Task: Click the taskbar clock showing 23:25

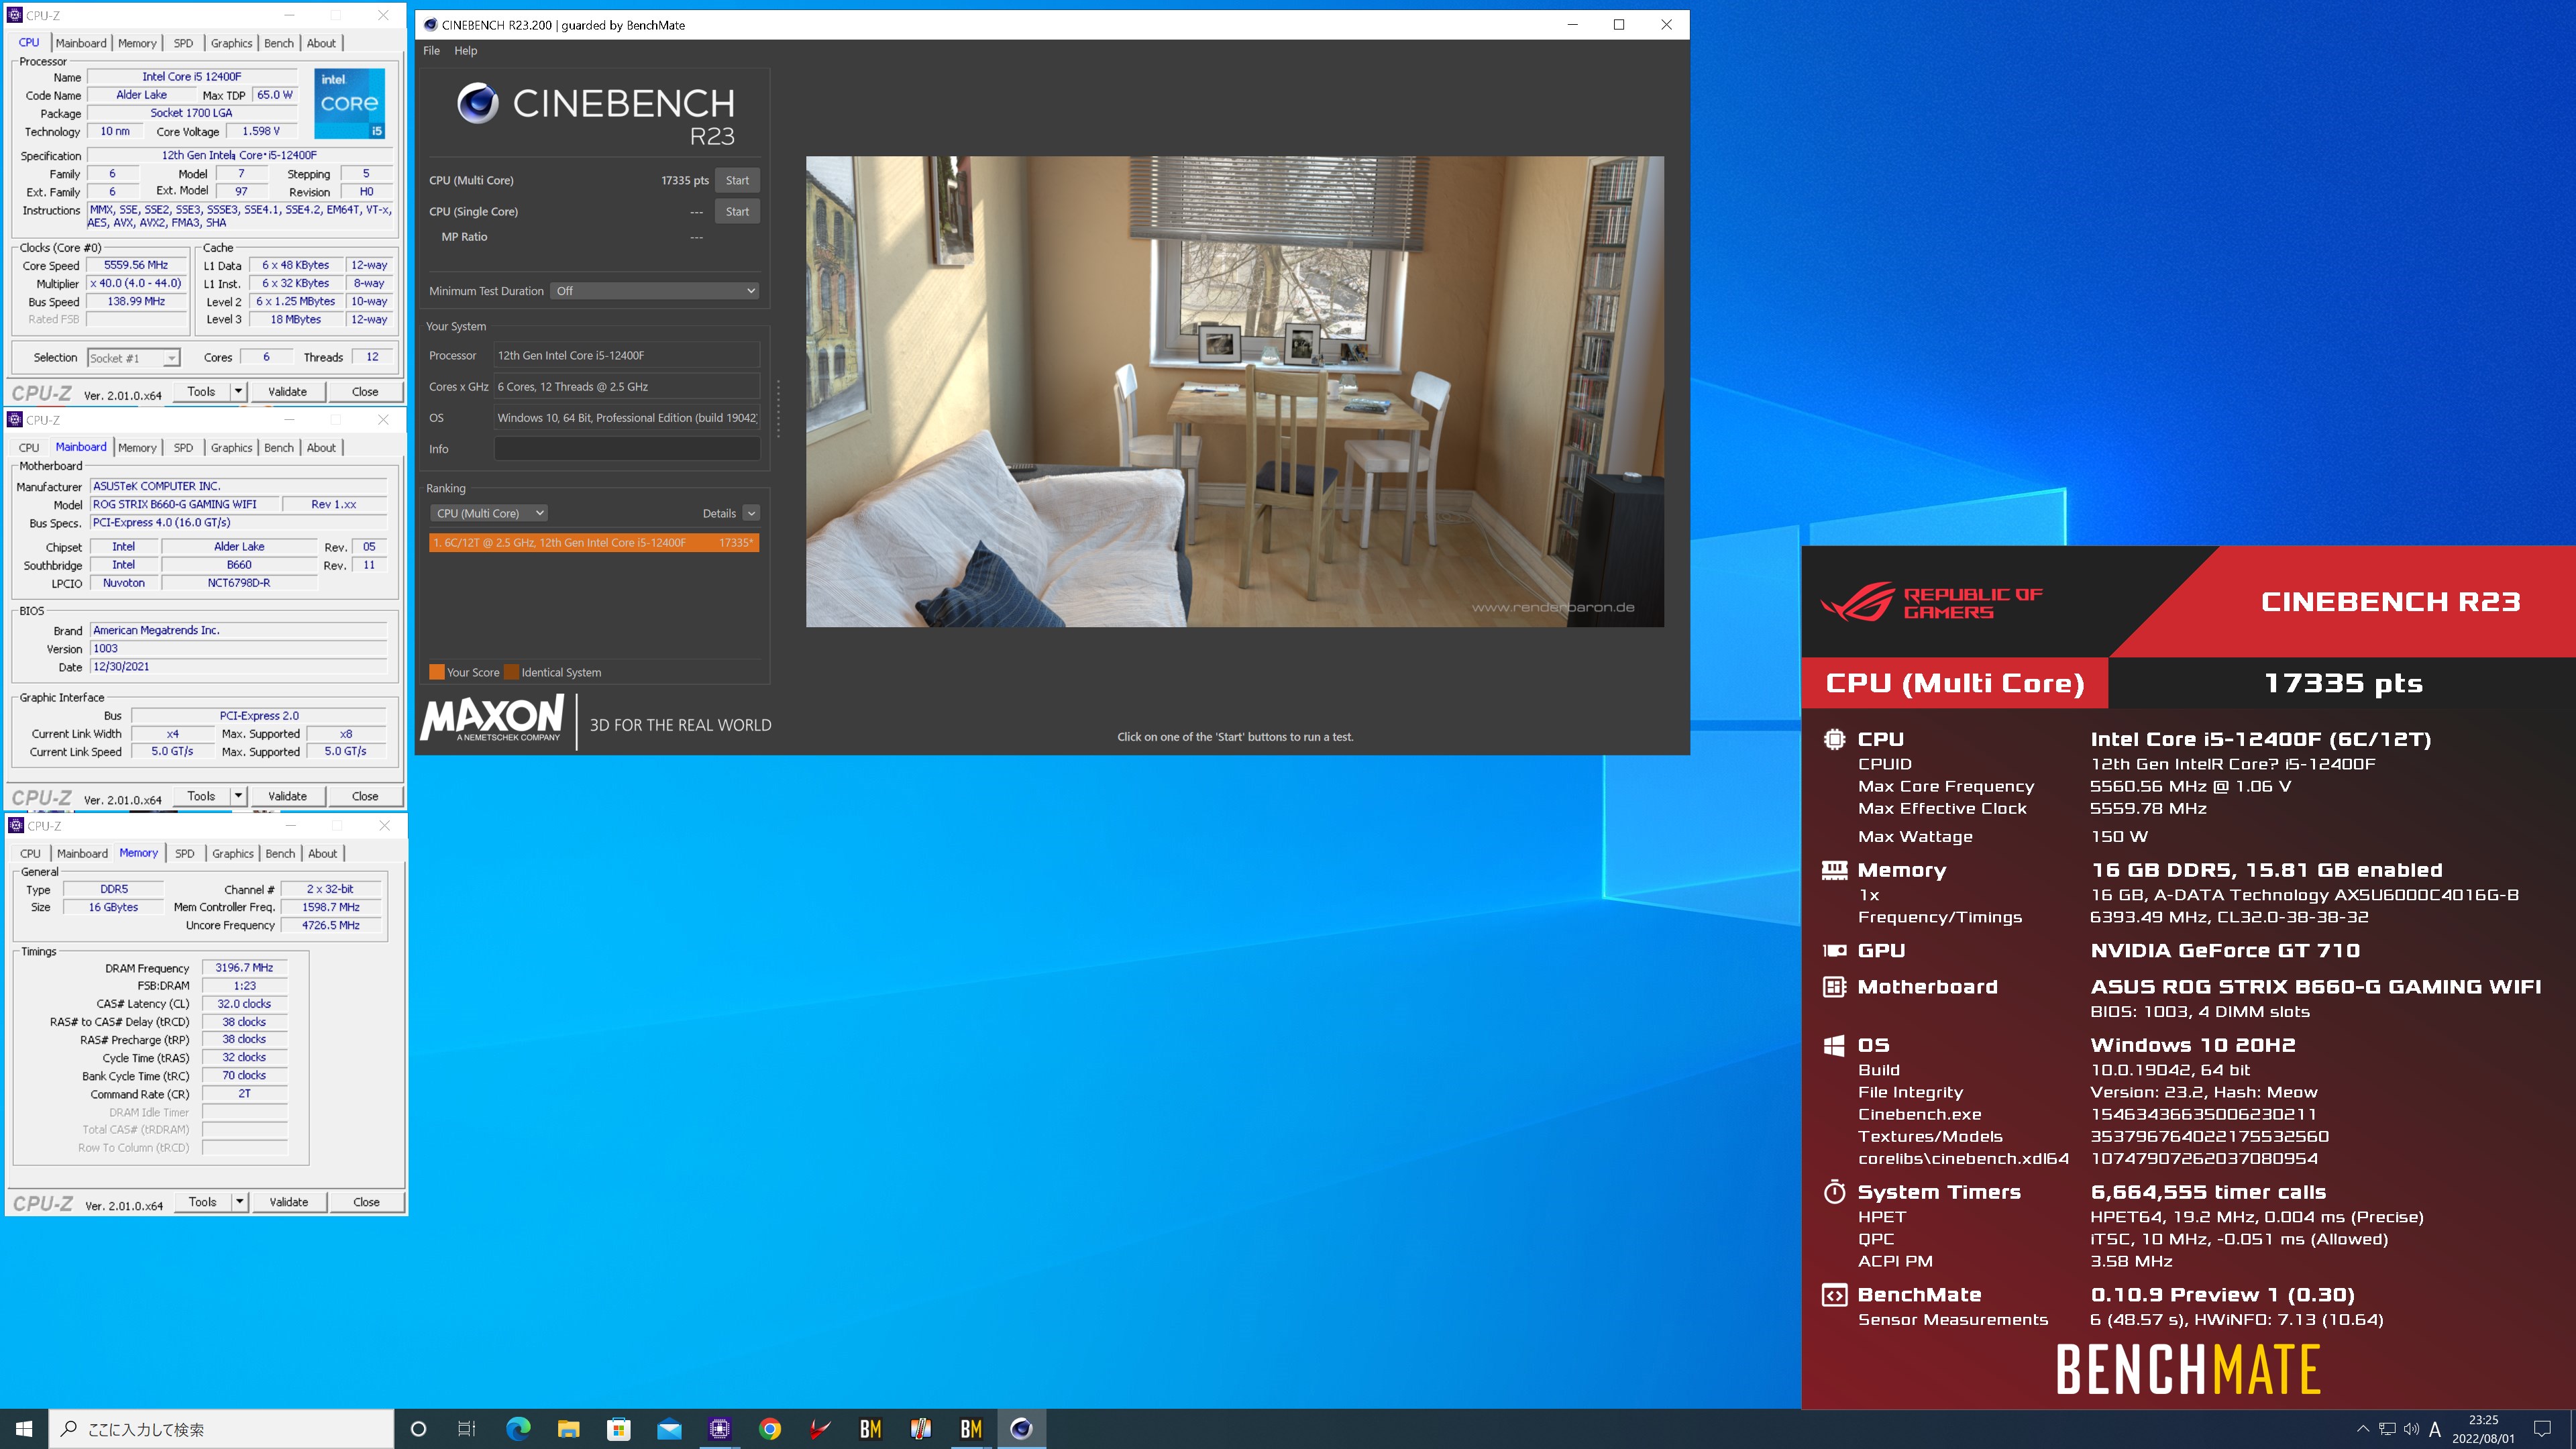Action: click(2483, 1429)
